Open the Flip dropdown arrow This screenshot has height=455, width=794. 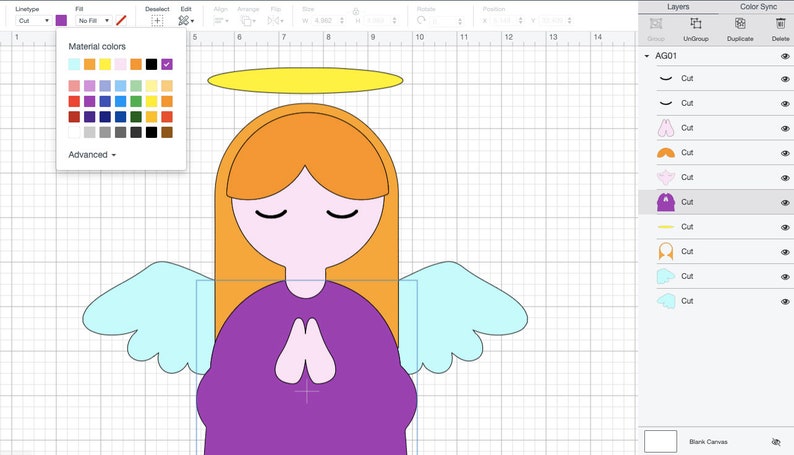pyautogui.click(x=282, y=21)
